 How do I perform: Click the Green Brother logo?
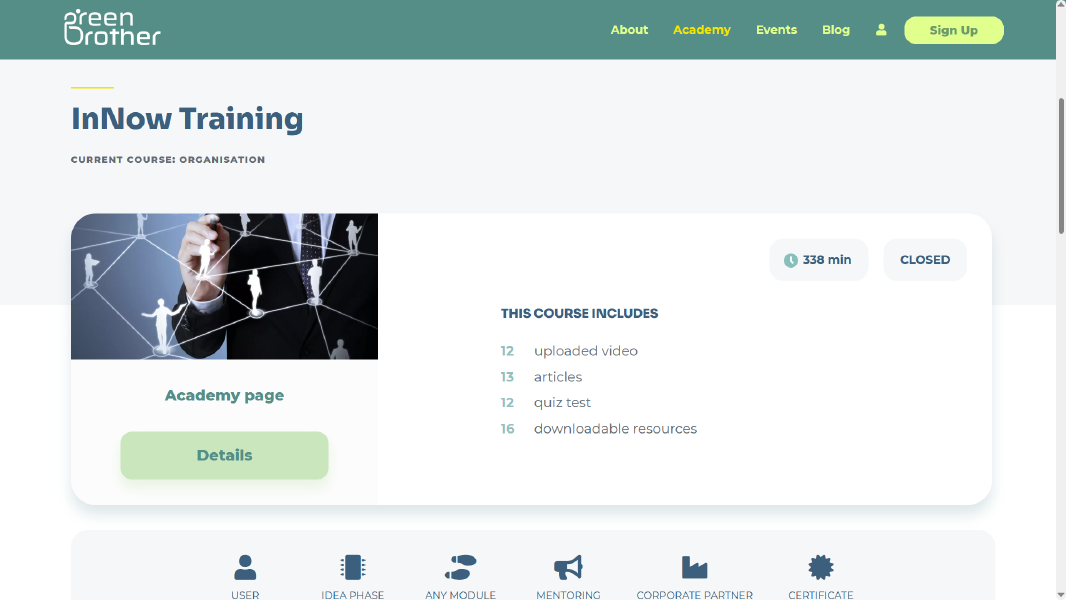click(x=112, y=28)
